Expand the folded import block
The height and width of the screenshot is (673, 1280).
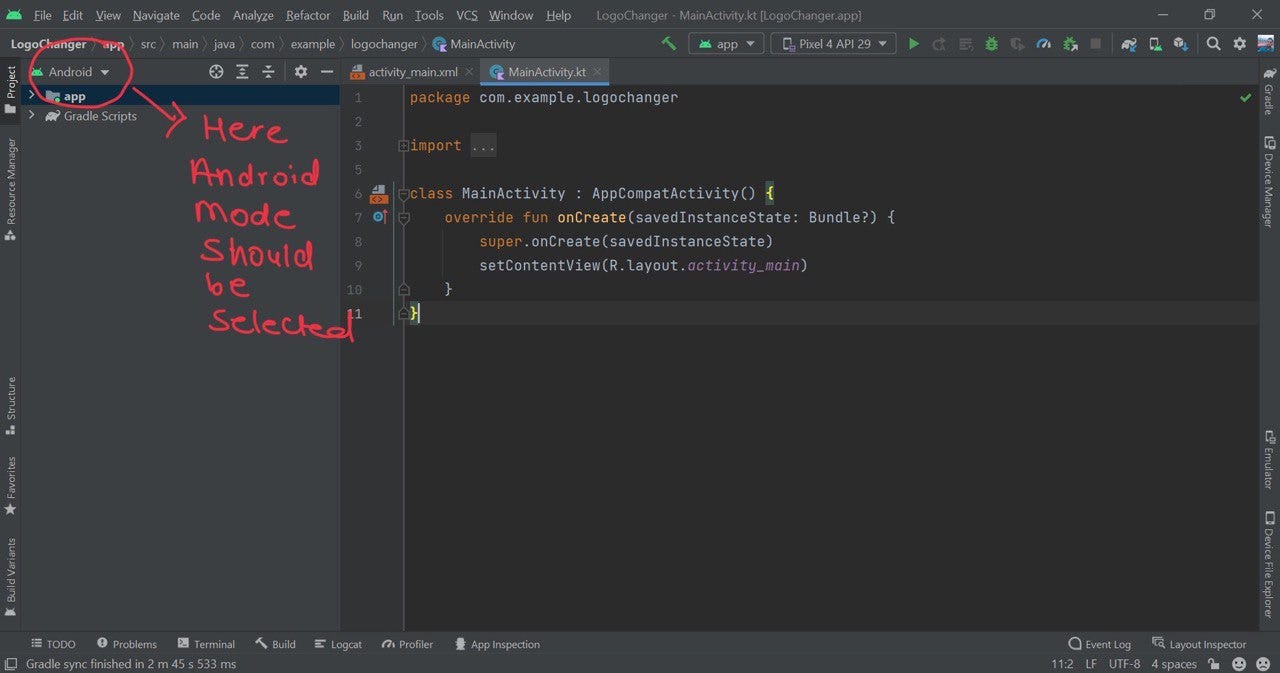point(403,146)
